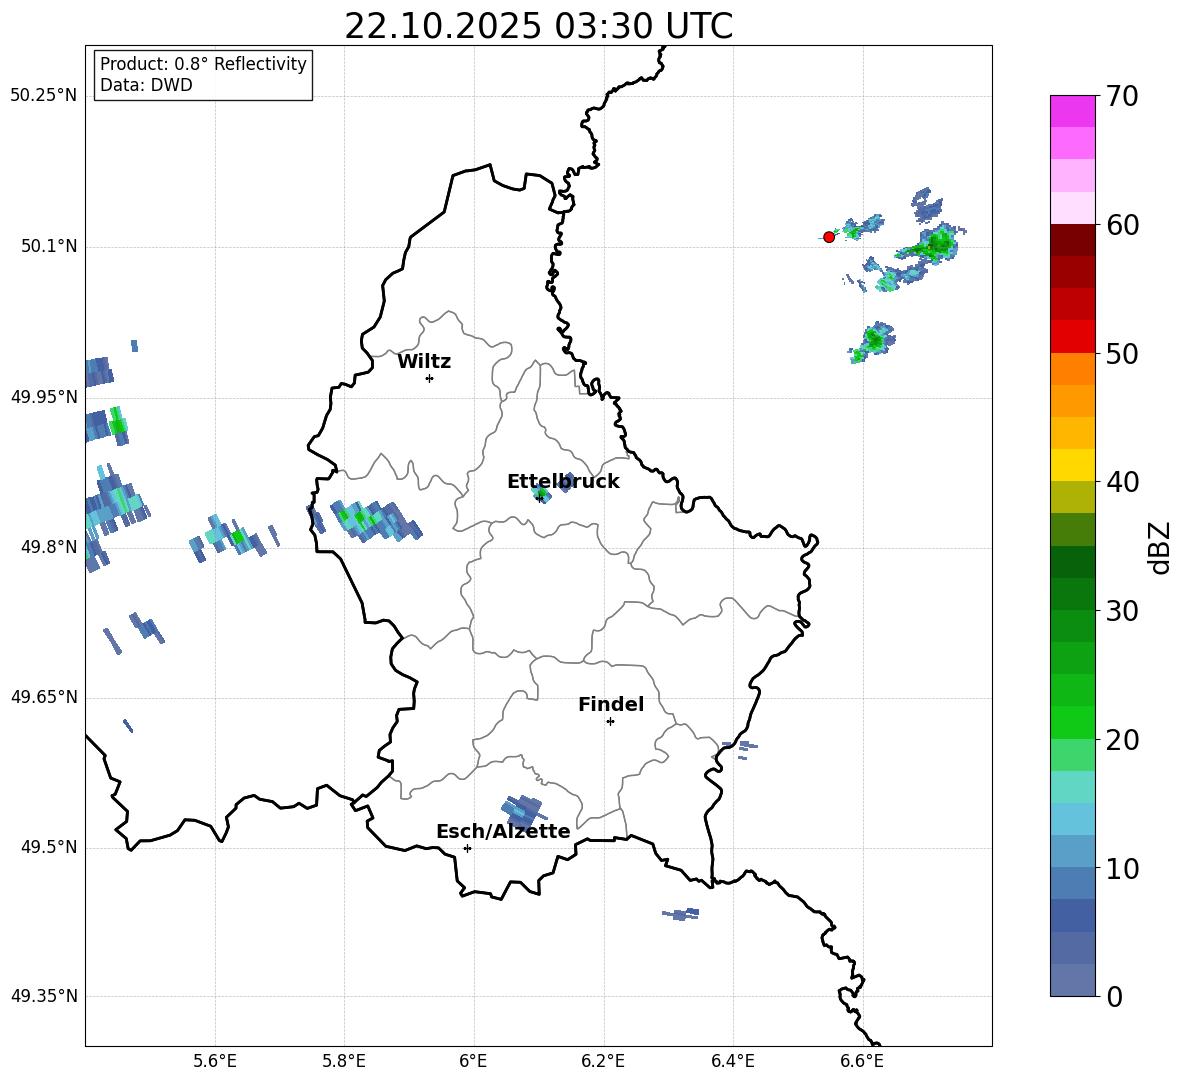Click the radar echo north of Esch/Alzette
This screenshot has height=1081, width=1184.
(x=525, y=811)
